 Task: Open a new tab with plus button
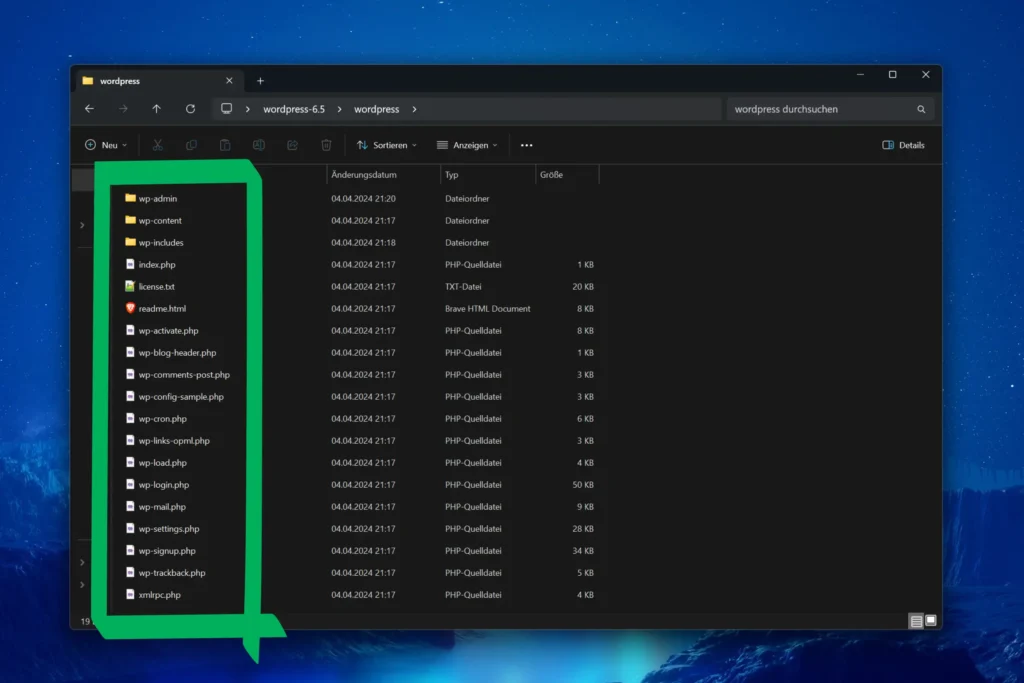pos(260,81)
